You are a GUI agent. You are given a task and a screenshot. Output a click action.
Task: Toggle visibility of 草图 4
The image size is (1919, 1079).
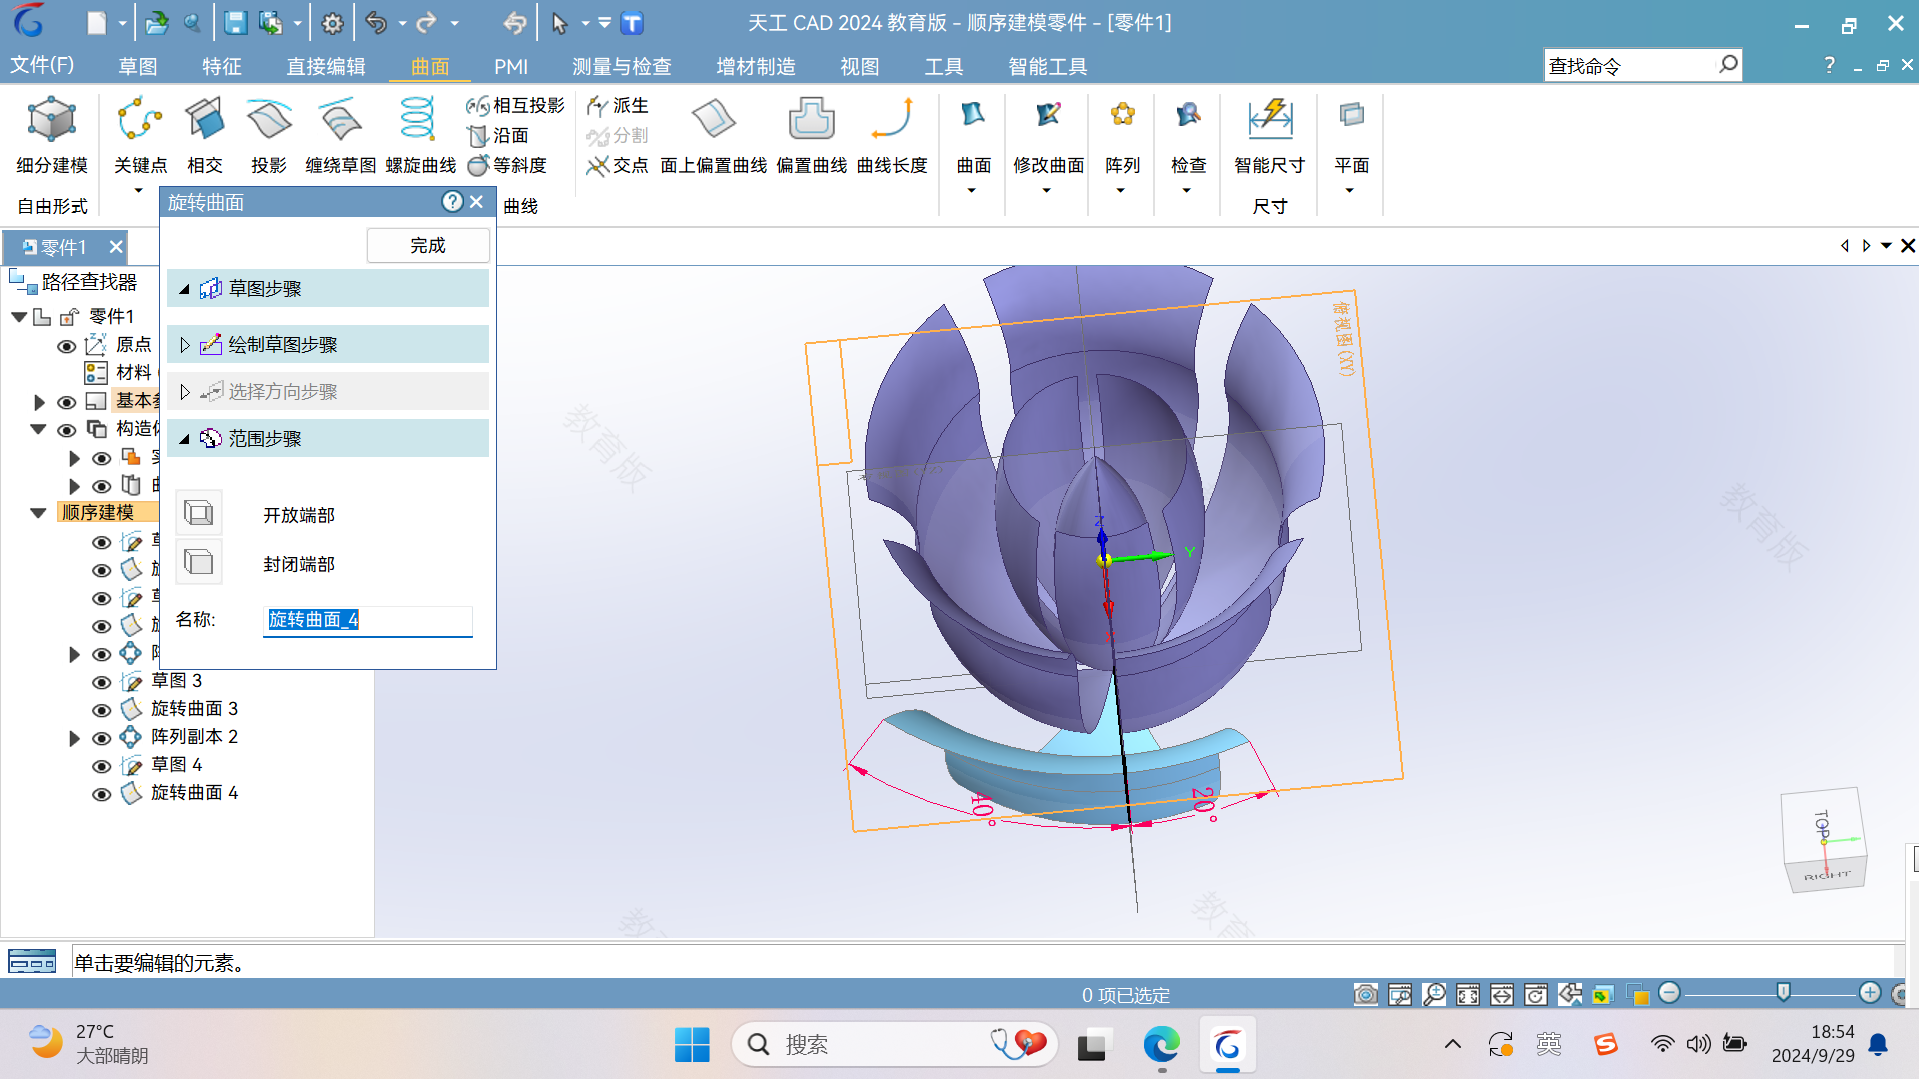point(101,766)
